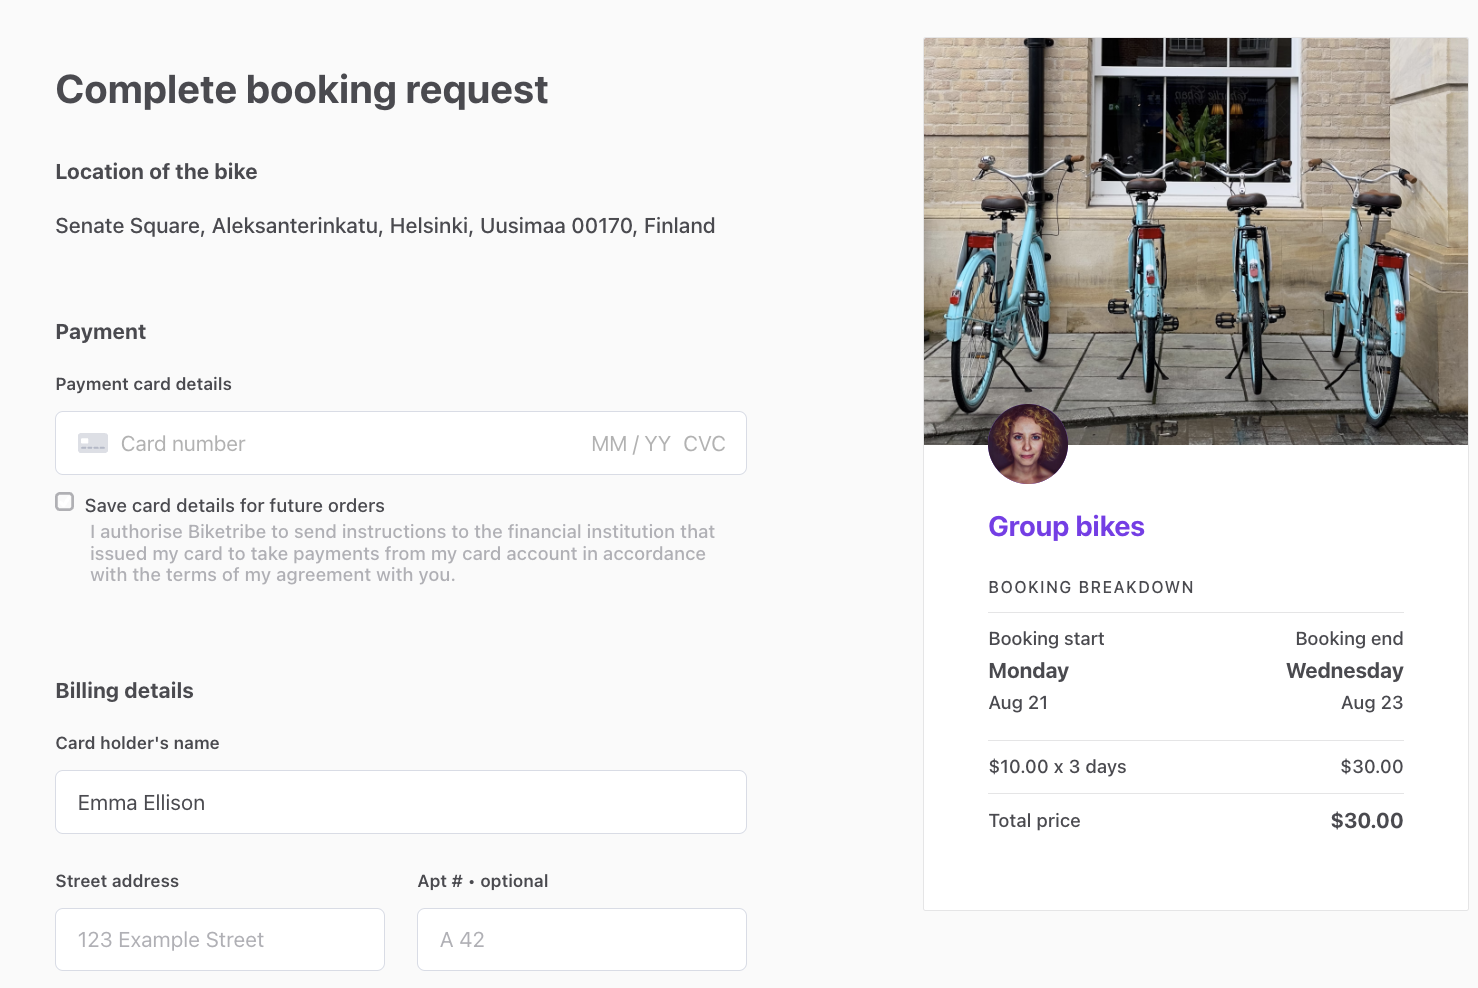The width and height of the screenshot is (1478, 988).
Task: Select the CVC security code field
Action: tap(705, 443)
